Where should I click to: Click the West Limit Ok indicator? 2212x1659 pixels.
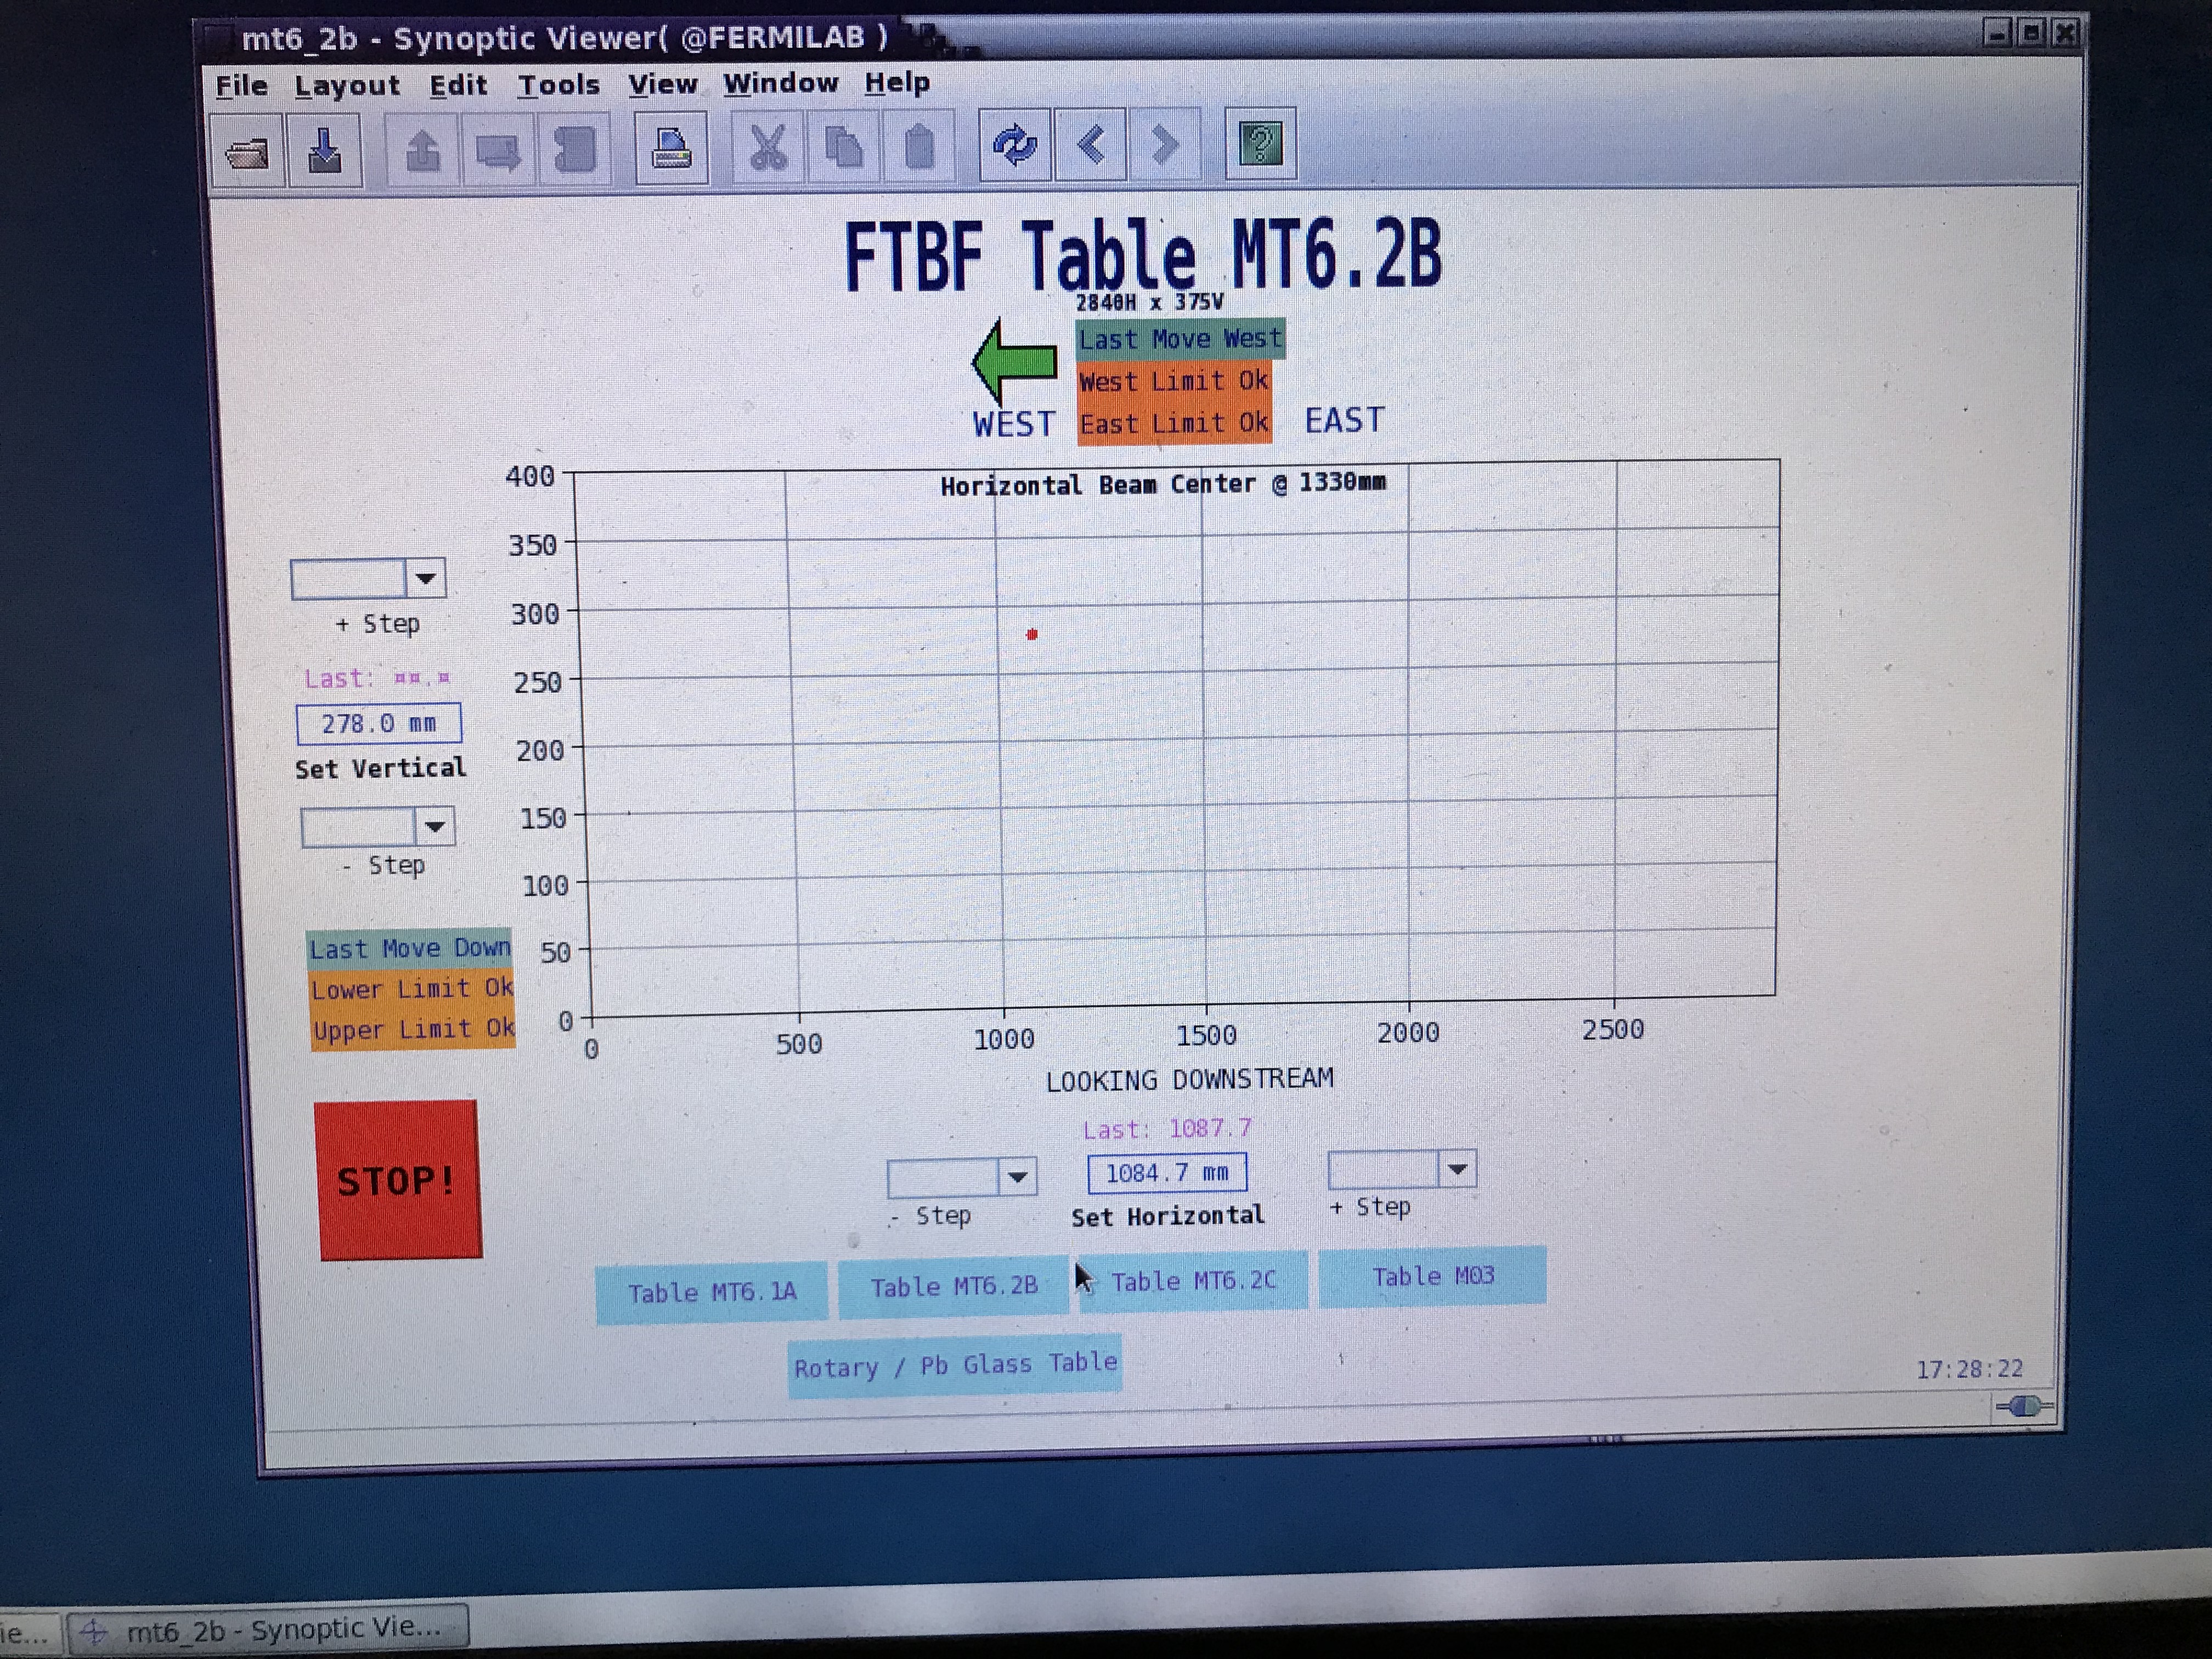(1174, 381)
